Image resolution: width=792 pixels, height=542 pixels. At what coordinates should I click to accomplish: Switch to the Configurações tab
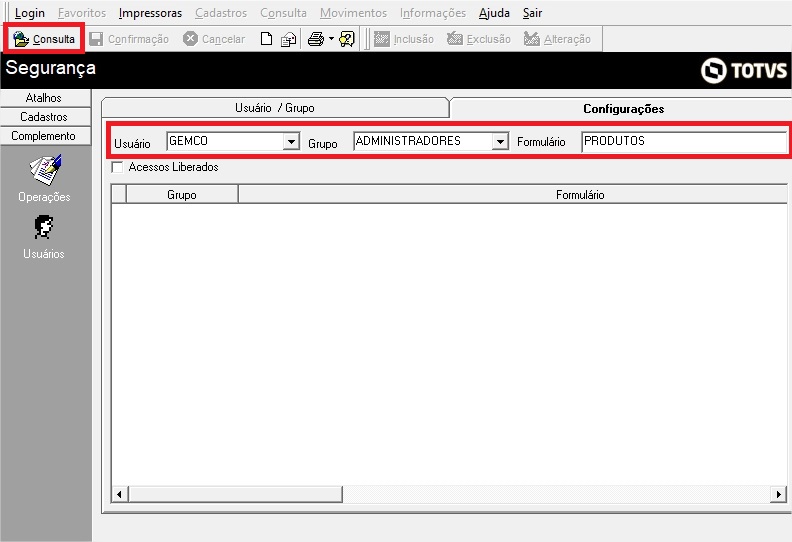[x=623, y=109]
